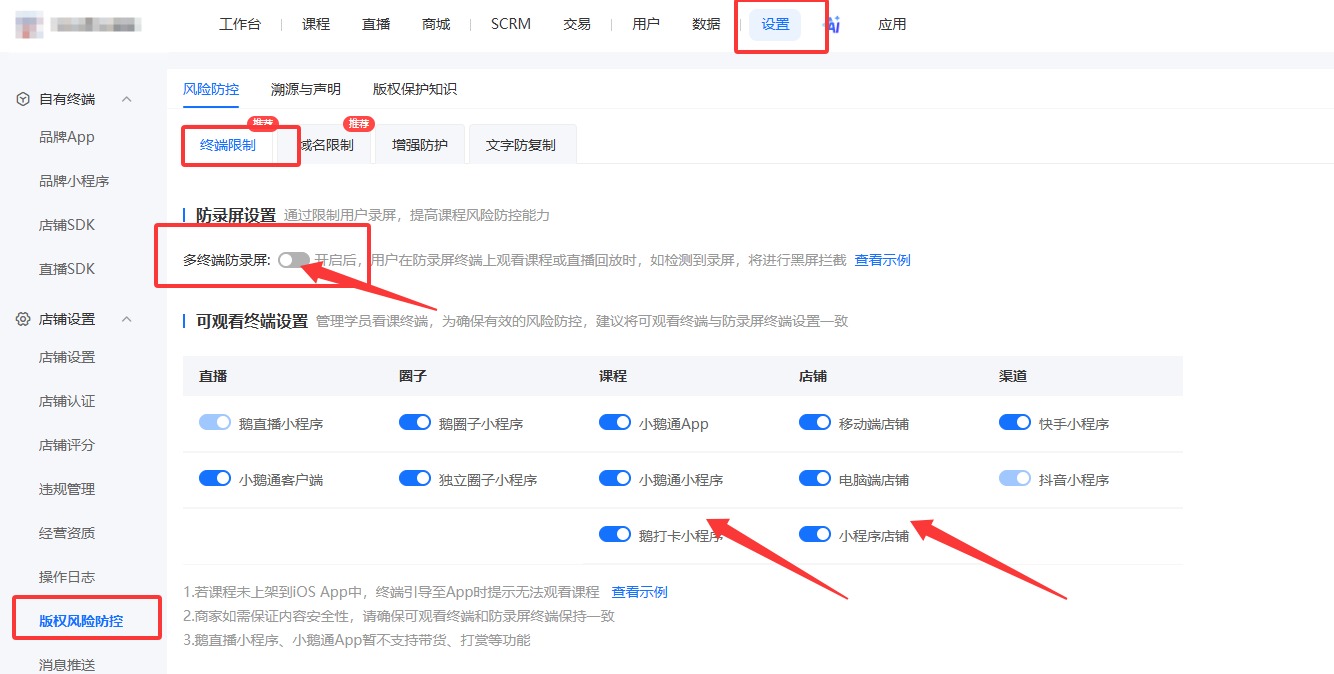Open 直播SDK sidebar item
Viewport: 1334px width, 674px height.
[x=67, y=269]
